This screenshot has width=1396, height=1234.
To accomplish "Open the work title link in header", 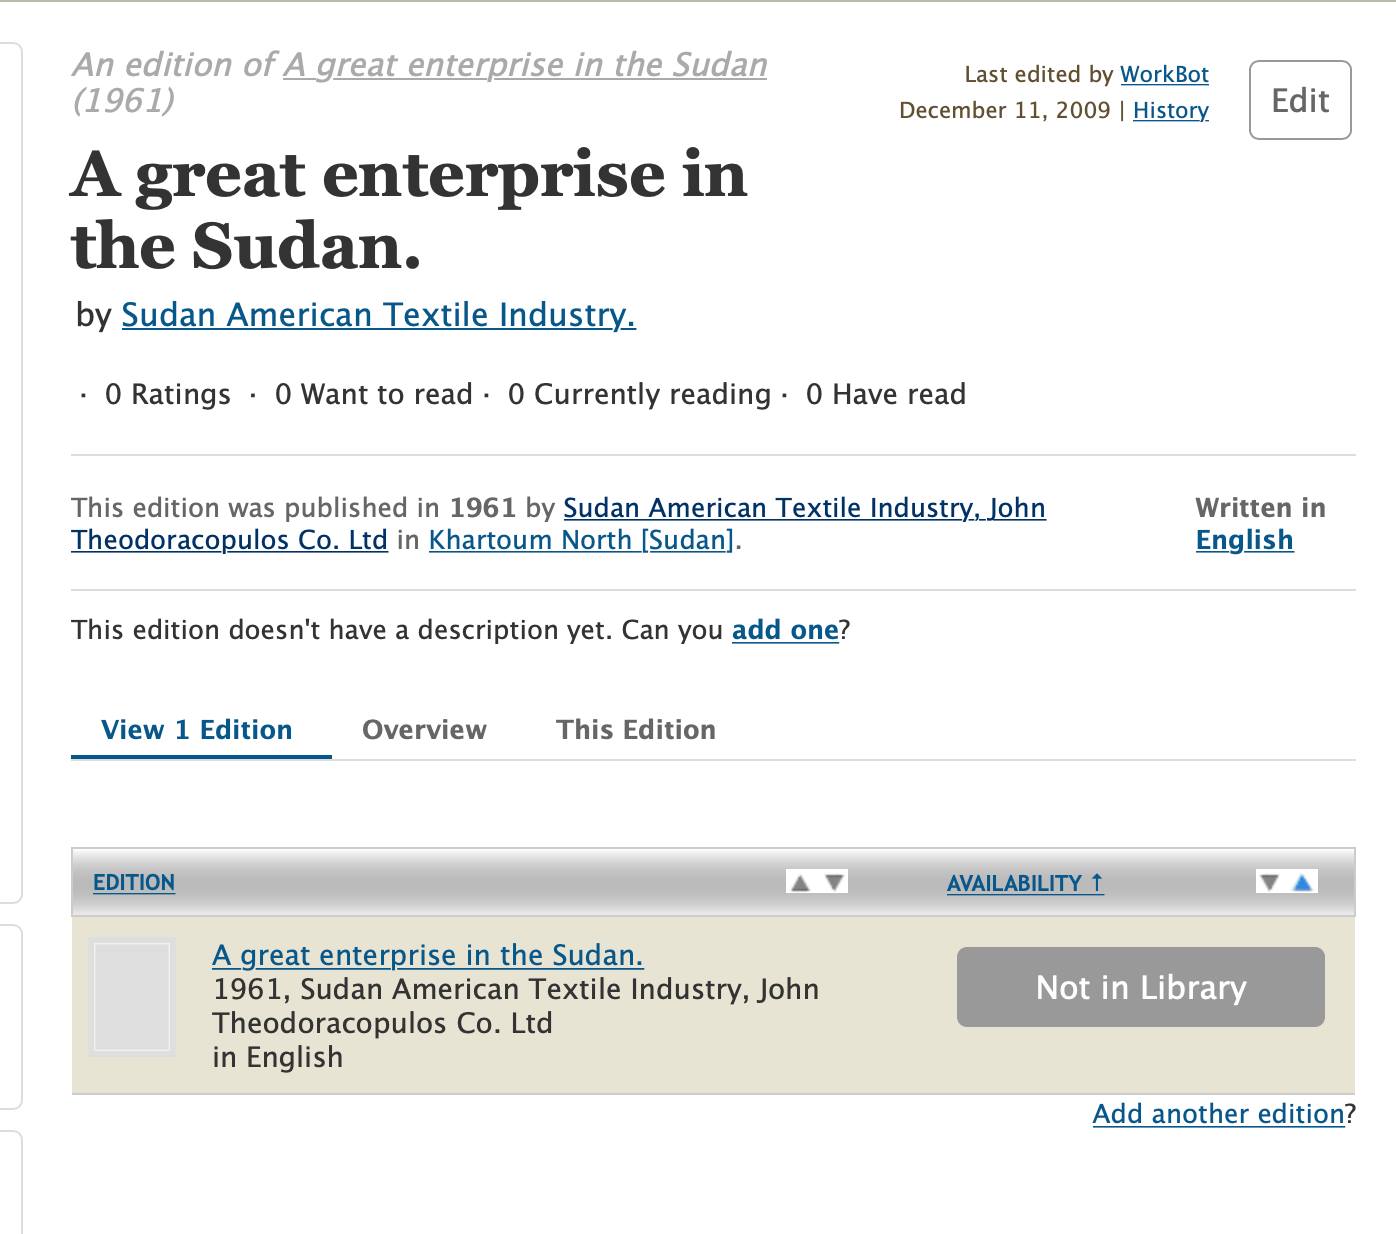I will [525, 65].
